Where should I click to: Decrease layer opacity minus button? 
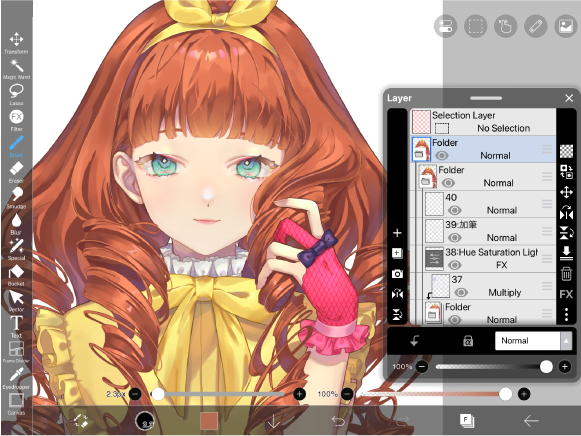click(x=422, y=367)
